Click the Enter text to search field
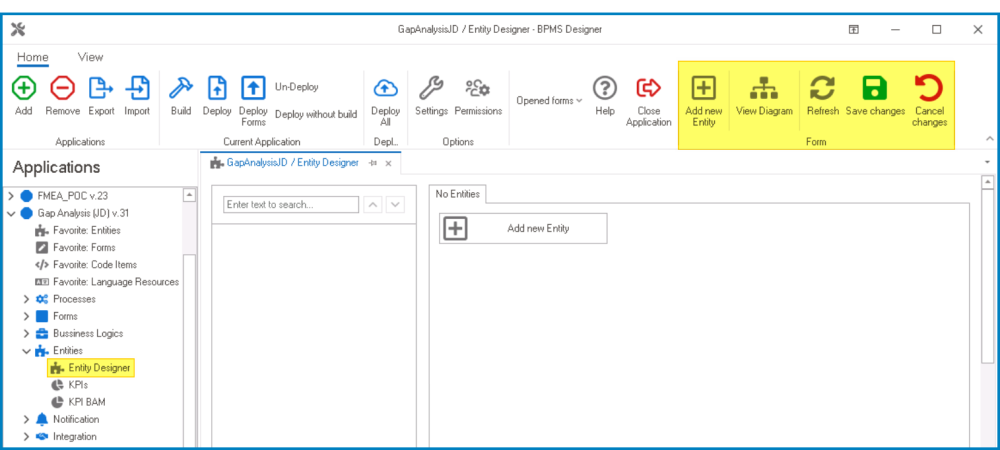 [291, 205]
